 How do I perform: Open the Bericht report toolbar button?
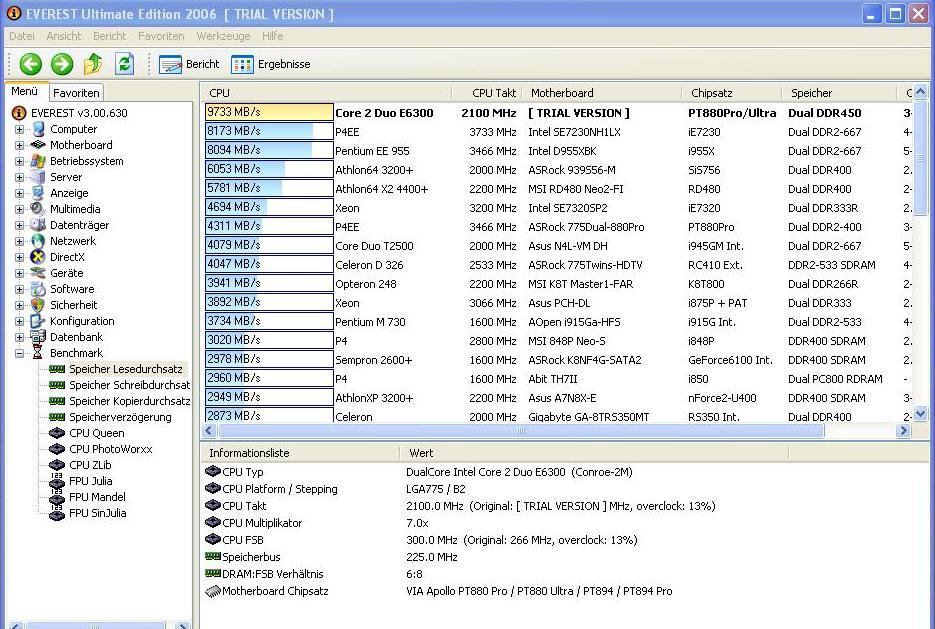click(189, 64)
